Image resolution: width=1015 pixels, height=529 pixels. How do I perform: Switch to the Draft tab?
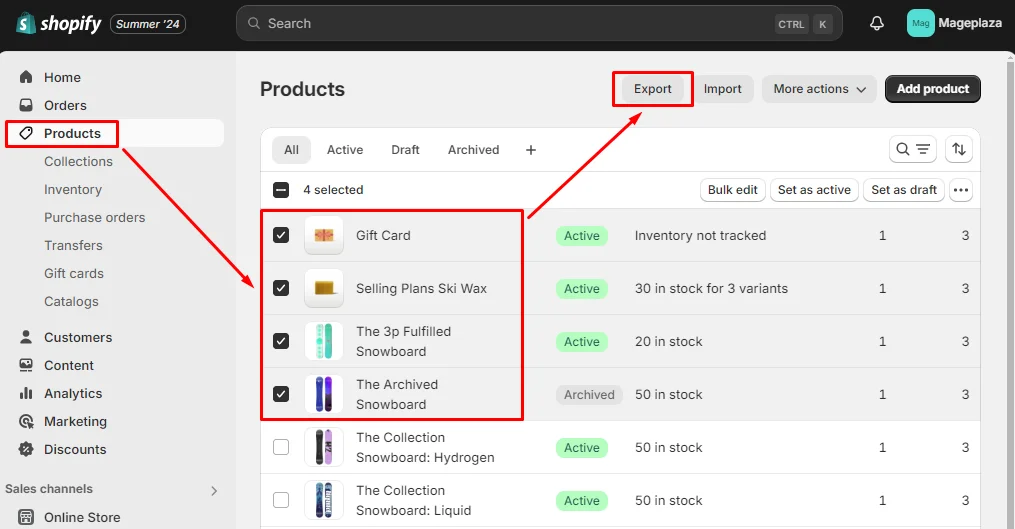pos(405,150)
